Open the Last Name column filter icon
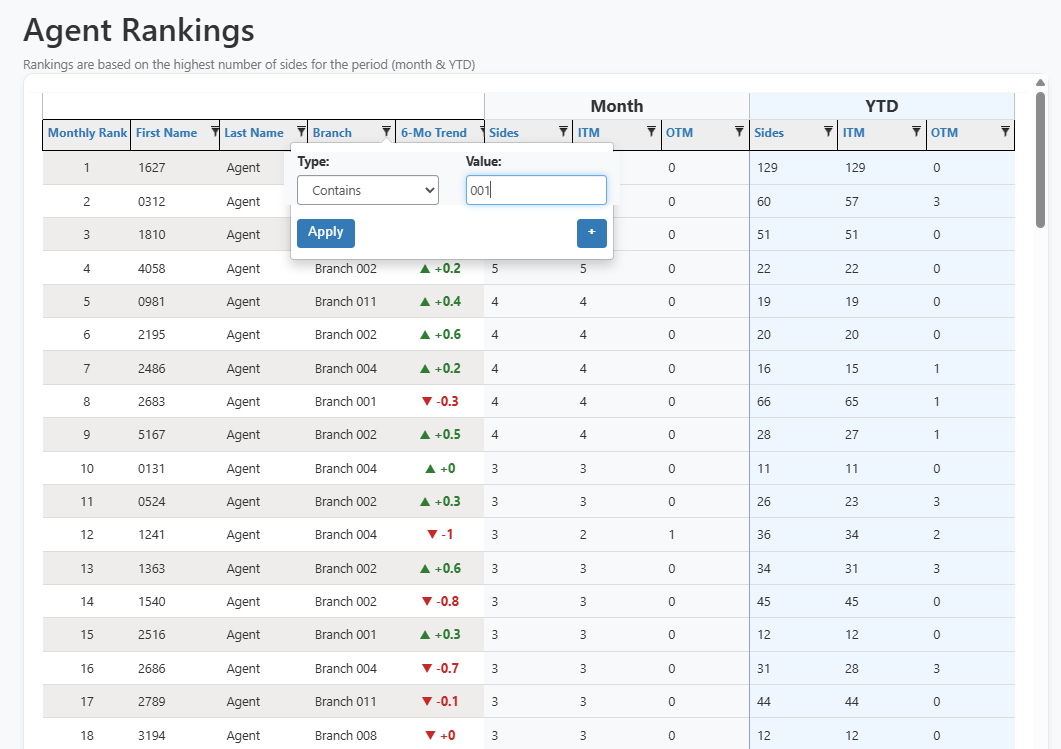The width and height of the screenshot is (1061, 749). point(301,131)
